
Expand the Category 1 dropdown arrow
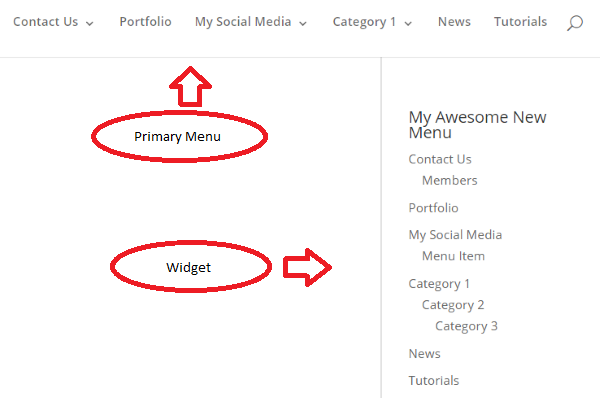[x=408, y=24]
